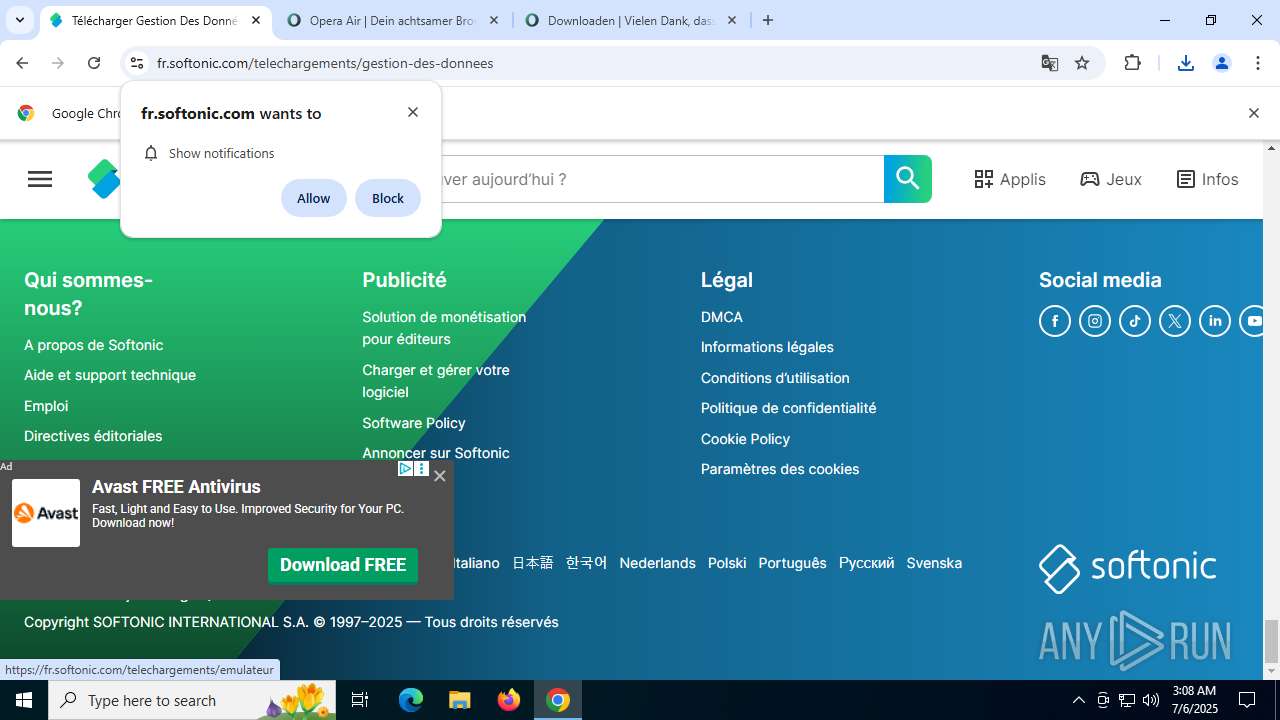The width and height of the screenshot is (1280, 720).
Task: Switch site language to Svenska
Action: pyautogui.click(x=934, y=563)
